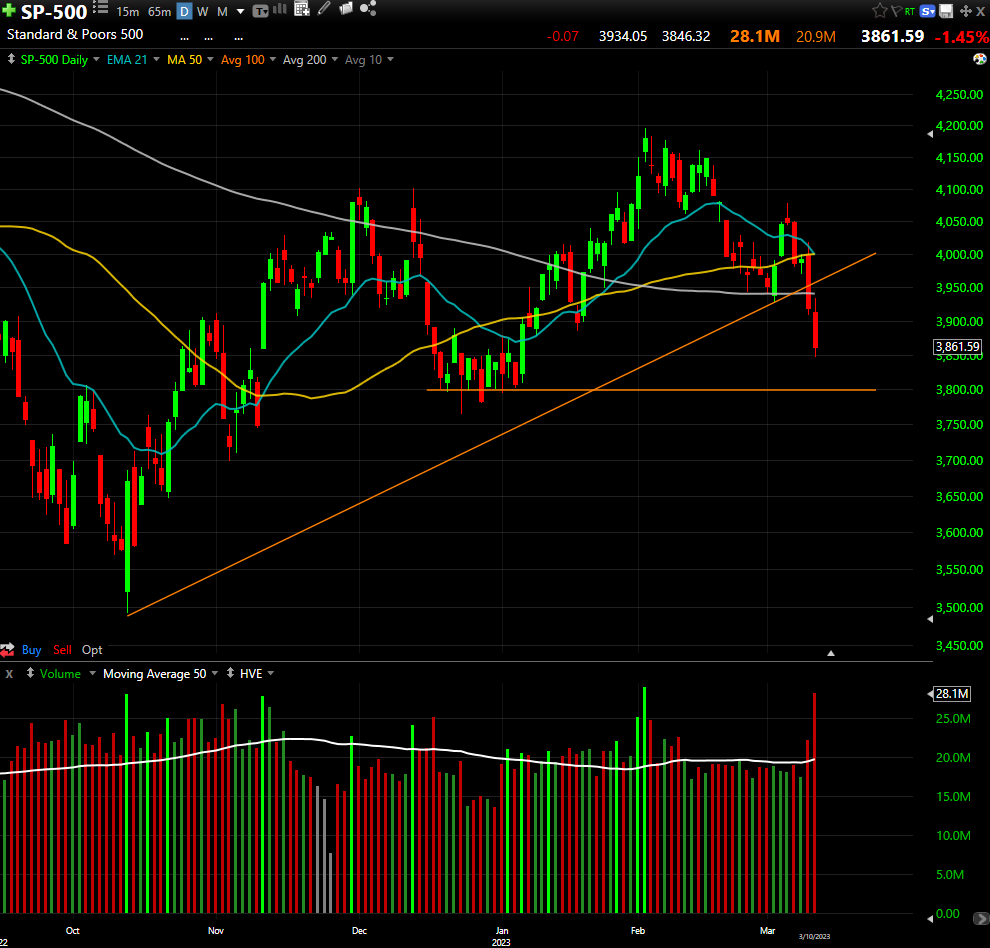
Task: Switch to the 15m timeframe
Action: (128, 11)
